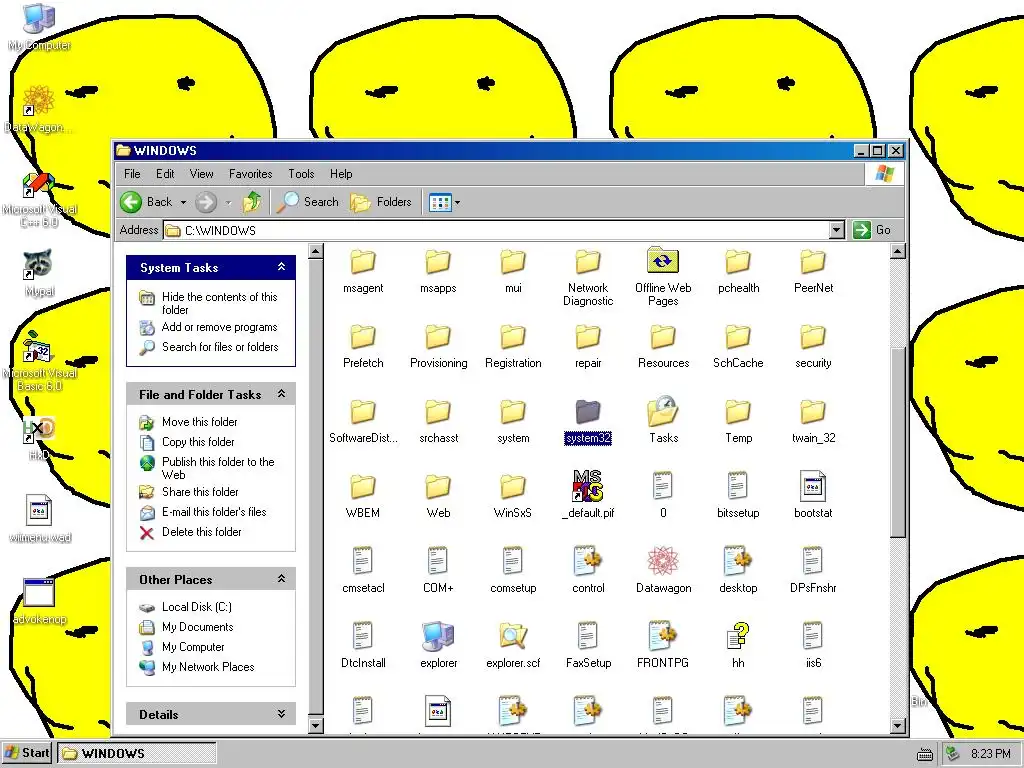Click the WINDOWS taskbar button
Viewport: 1024px width, 768px height.
coord(136,753)
